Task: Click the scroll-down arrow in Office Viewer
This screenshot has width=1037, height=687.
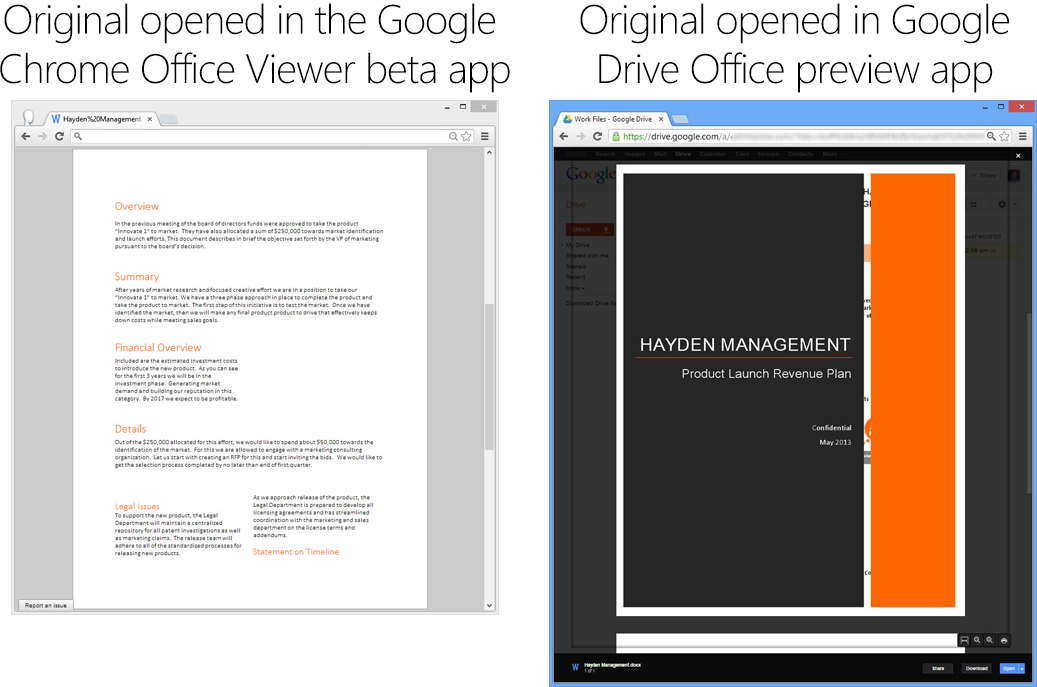Action: click(x=489, y=605)
